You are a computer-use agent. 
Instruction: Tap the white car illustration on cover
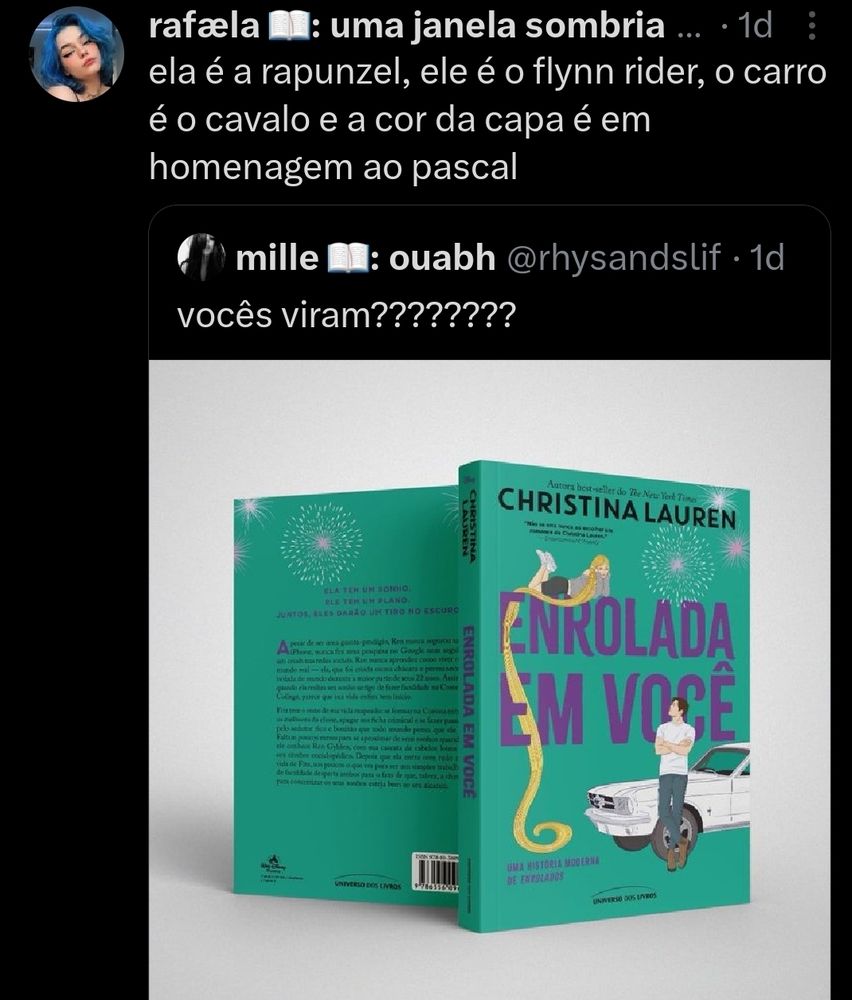point(667,797)
